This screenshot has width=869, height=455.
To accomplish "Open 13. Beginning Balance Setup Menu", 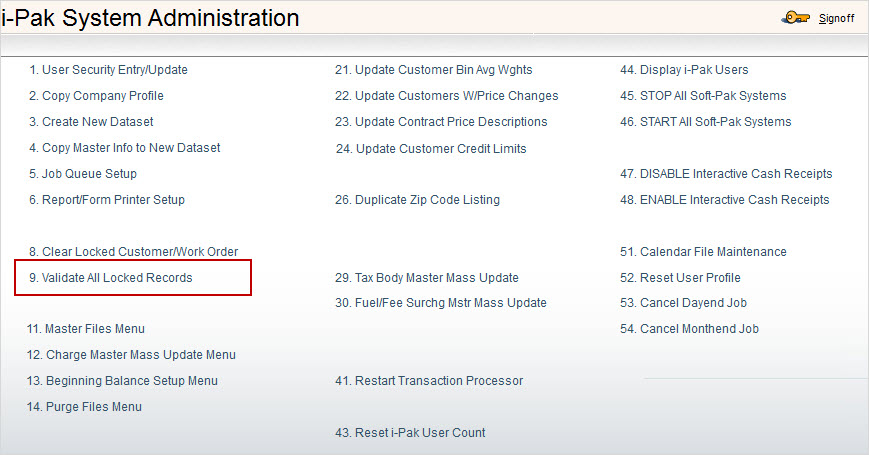I will pyautogui.click(x=122, y=381).
